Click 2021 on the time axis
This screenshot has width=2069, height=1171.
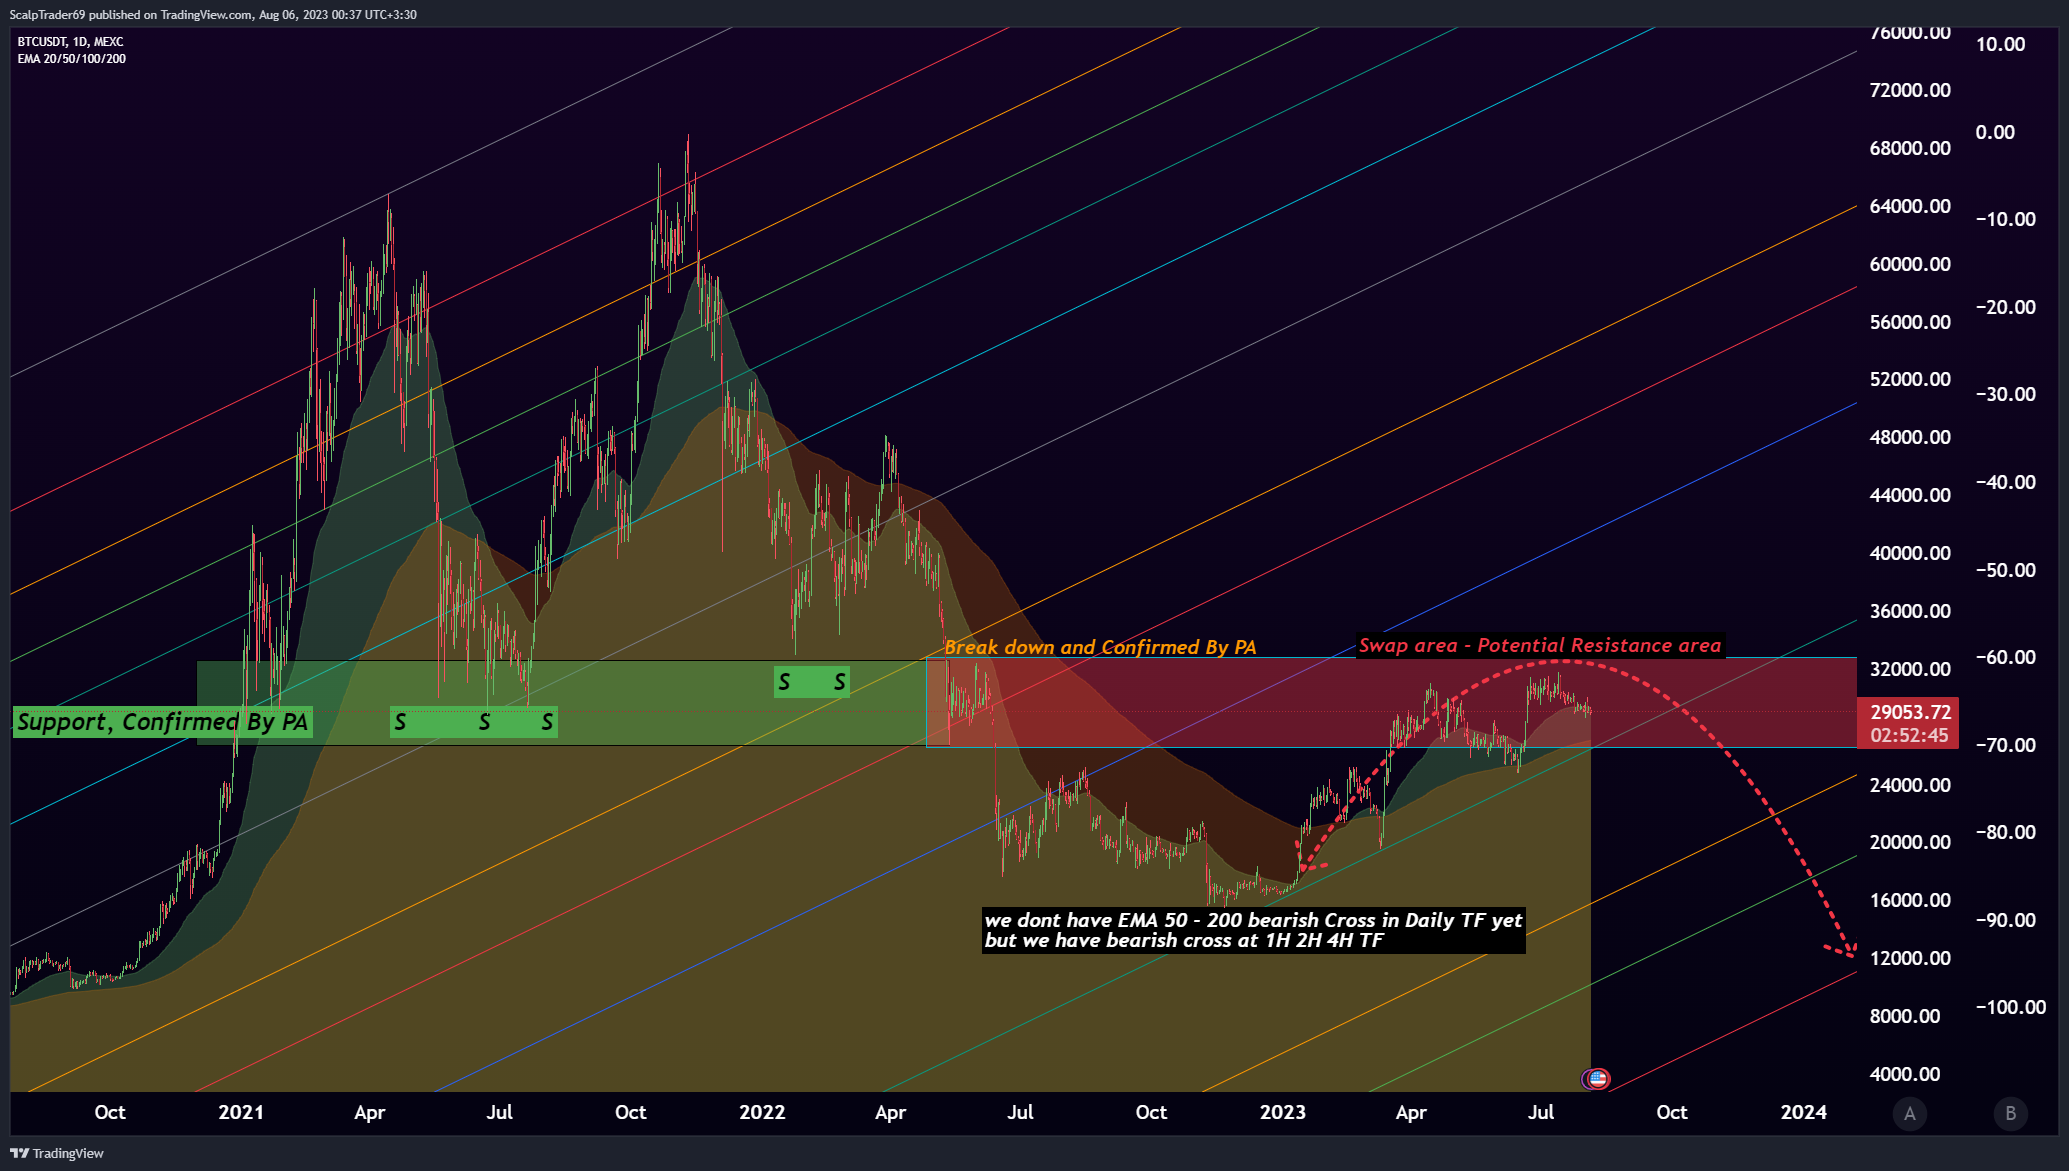(241, 1112)
